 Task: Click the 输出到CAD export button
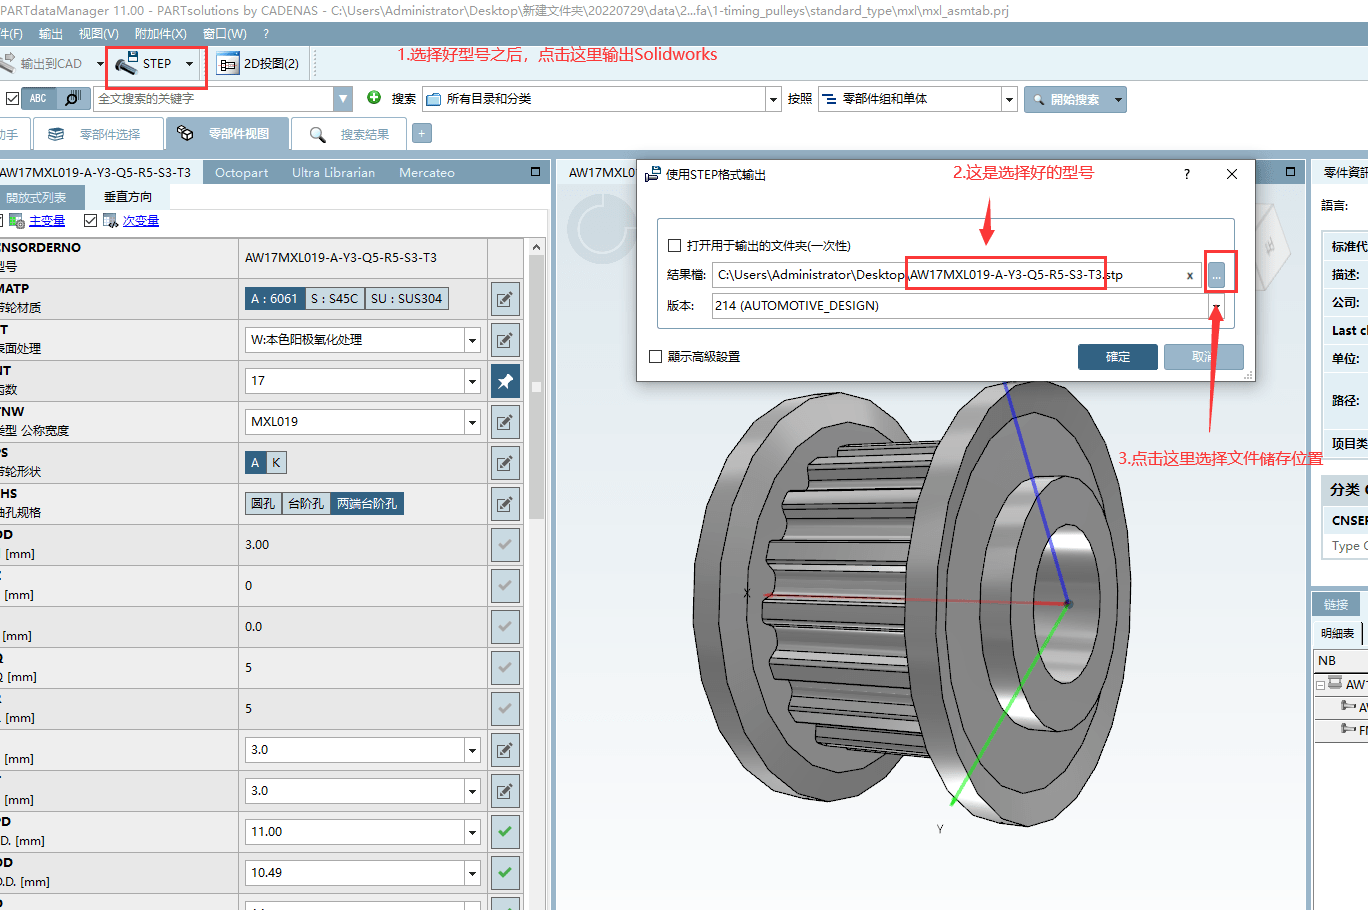(42, 64)
